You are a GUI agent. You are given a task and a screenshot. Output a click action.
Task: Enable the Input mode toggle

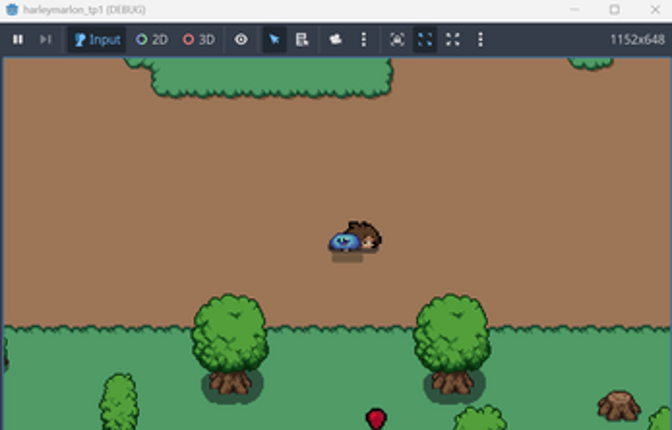tap(97, 40)
